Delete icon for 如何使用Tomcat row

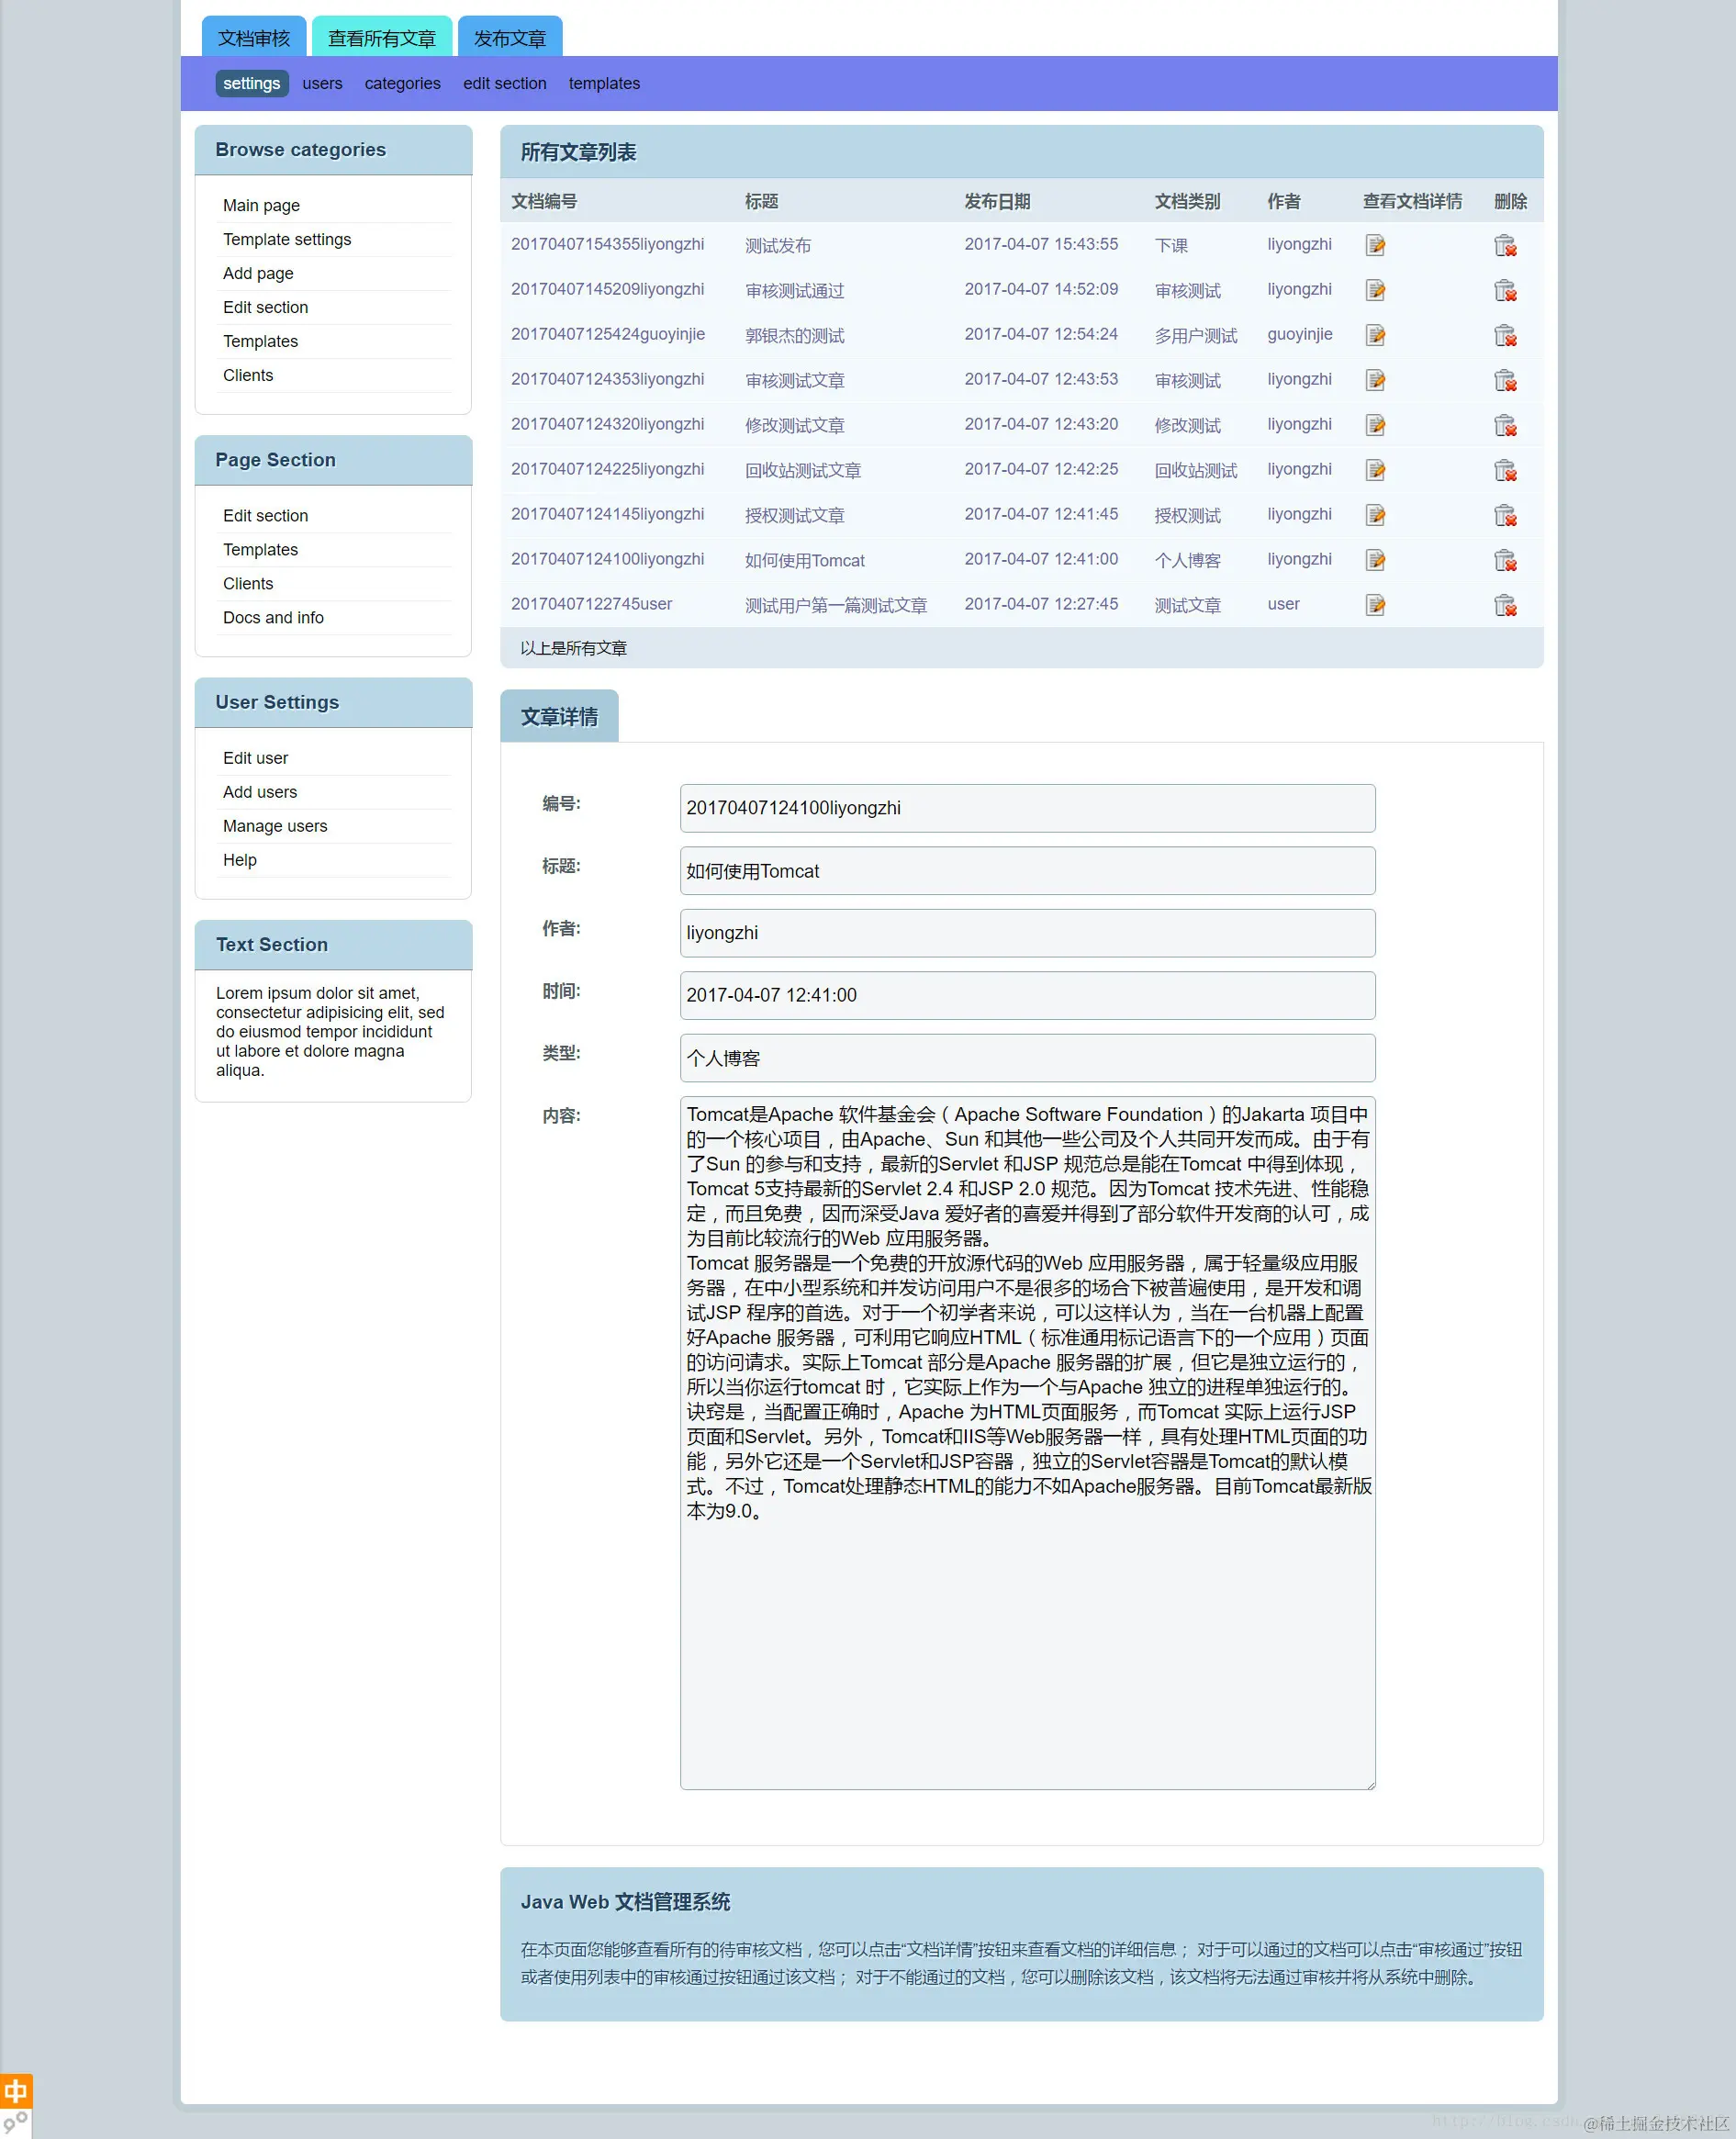(x=1504, y=560)
